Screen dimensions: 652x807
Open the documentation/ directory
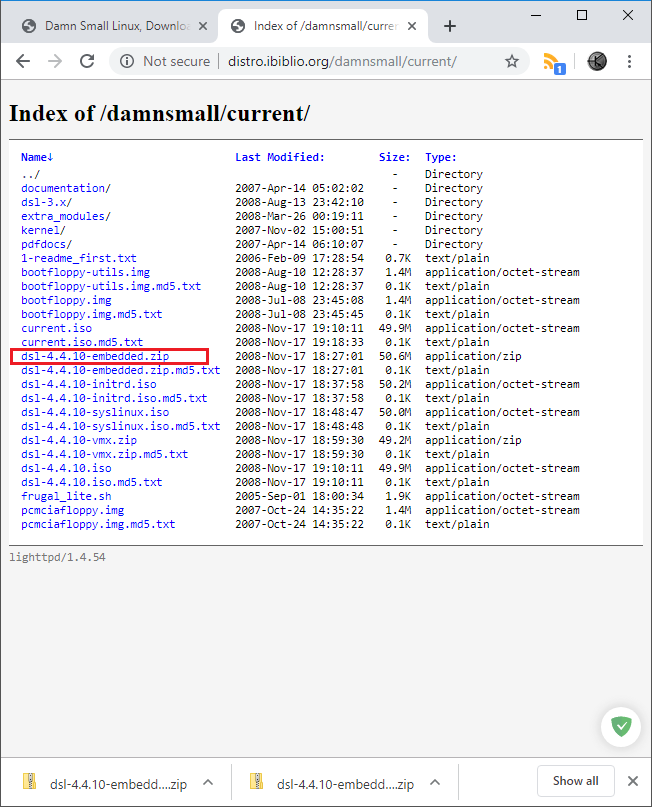point(65,188)
